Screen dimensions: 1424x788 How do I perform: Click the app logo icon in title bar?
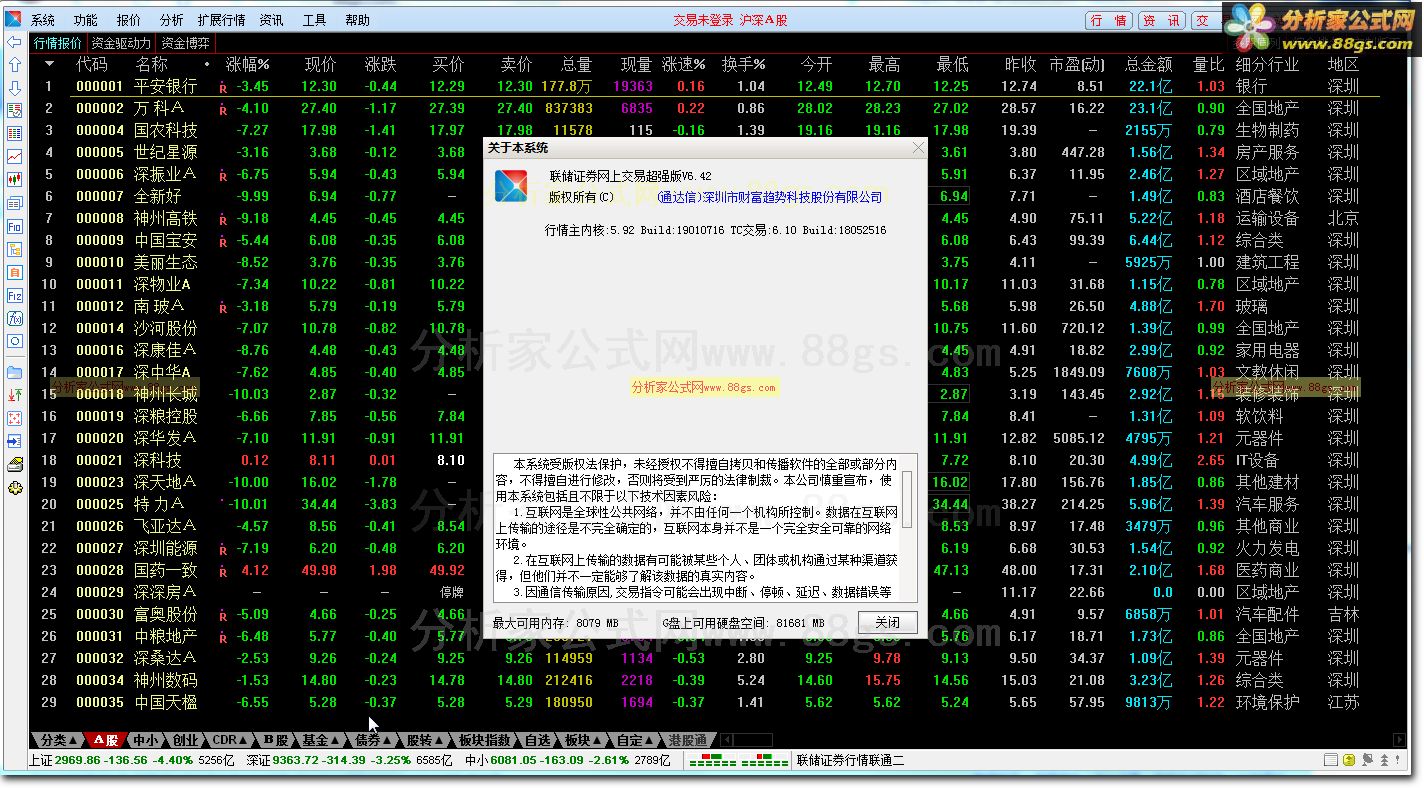click(x=14, y=19)
